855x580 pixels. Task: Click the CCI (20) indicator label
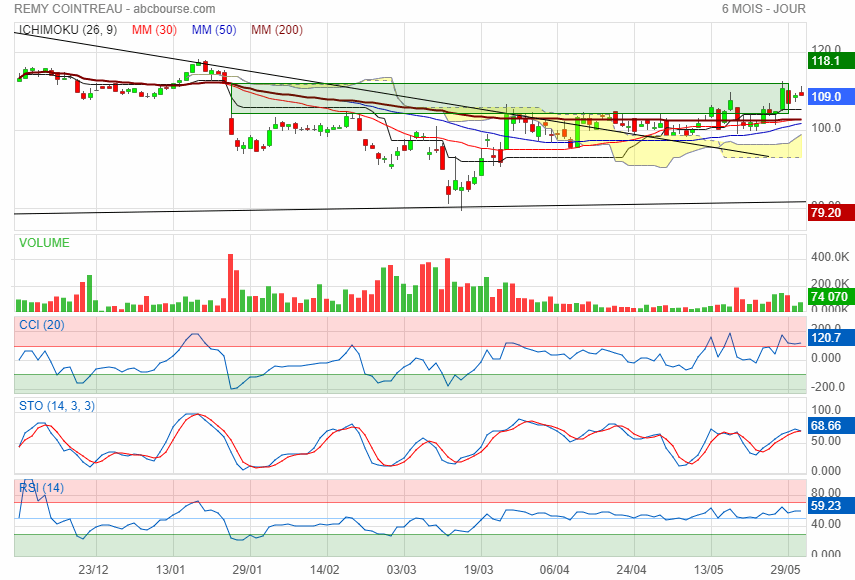pos(41,325)
